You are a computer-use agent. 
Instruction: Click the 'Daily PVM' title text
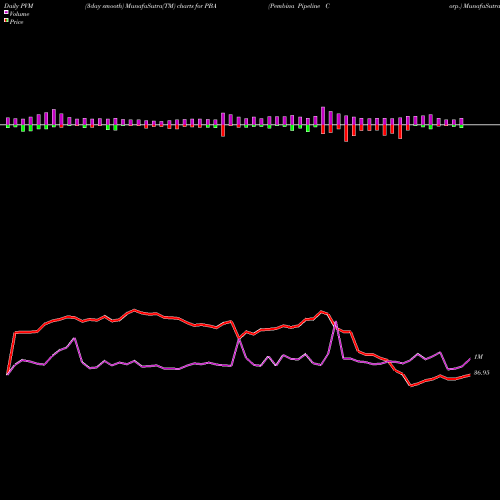pyautogui.click(x=19, y=6)
